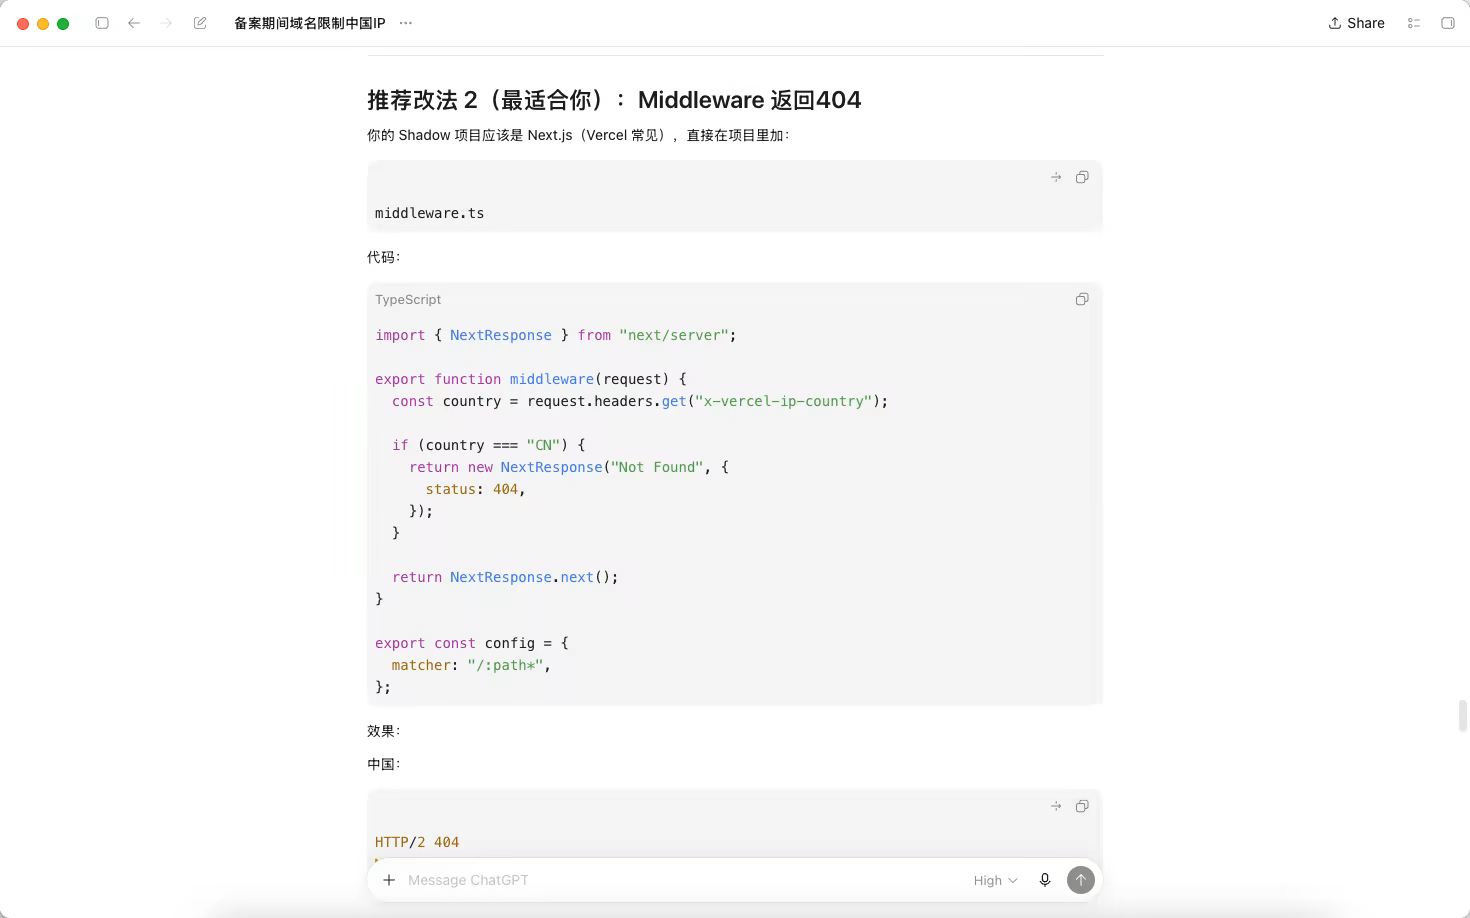Toggle the sidebar panel icon
The width and height of the screenshot is (1470, 918).
(102, 23)
